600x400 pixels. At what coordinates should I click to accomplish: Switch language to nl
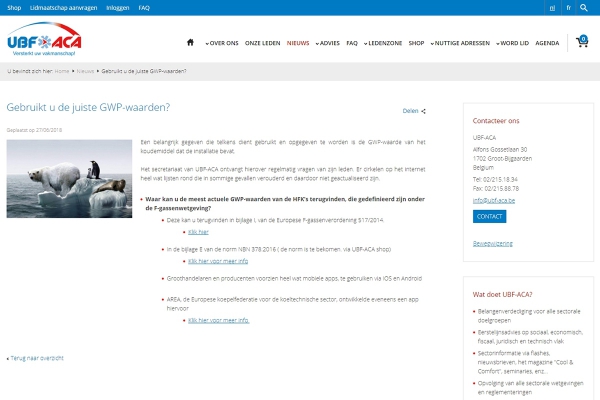552,8
